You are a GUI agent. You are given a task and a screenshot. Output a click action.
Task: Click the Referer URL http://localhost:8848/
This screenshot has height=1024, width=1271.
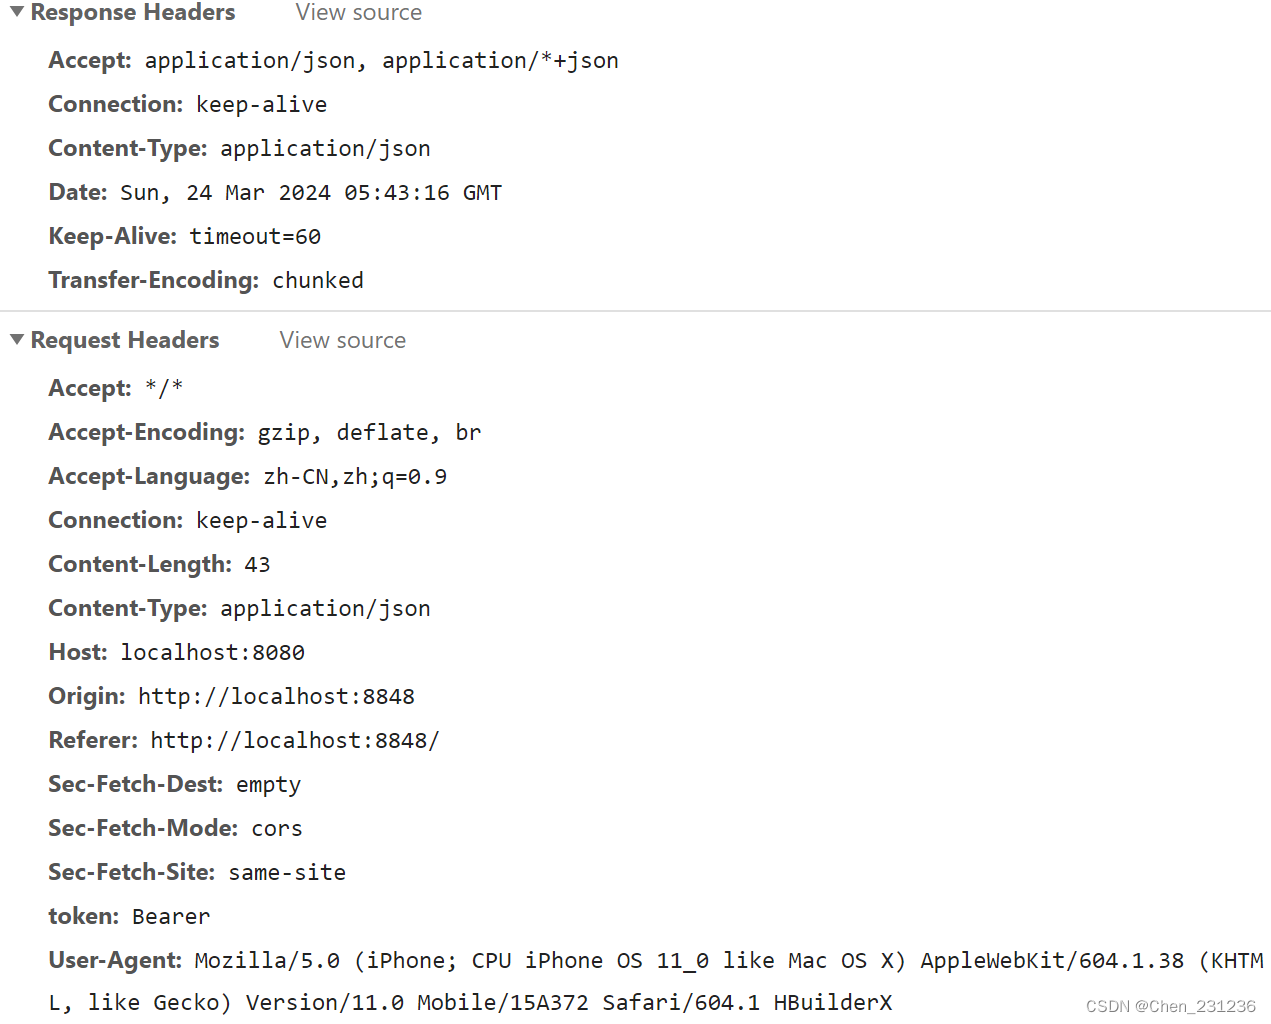(296, 740)
